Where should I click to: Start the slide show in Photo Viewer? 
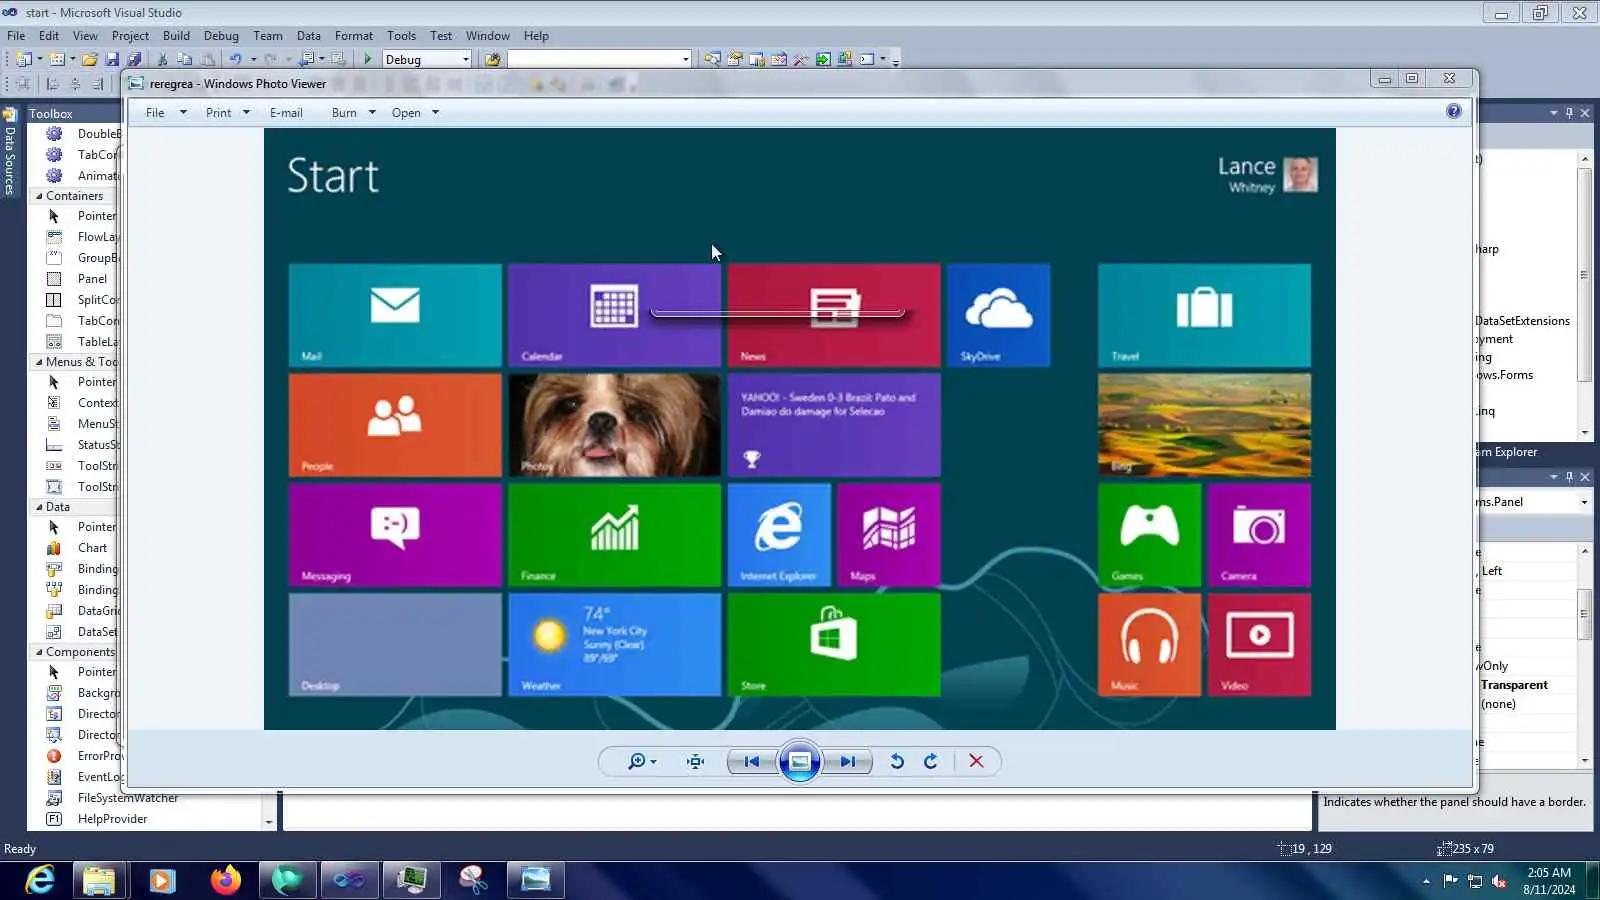tap(800, 762)
